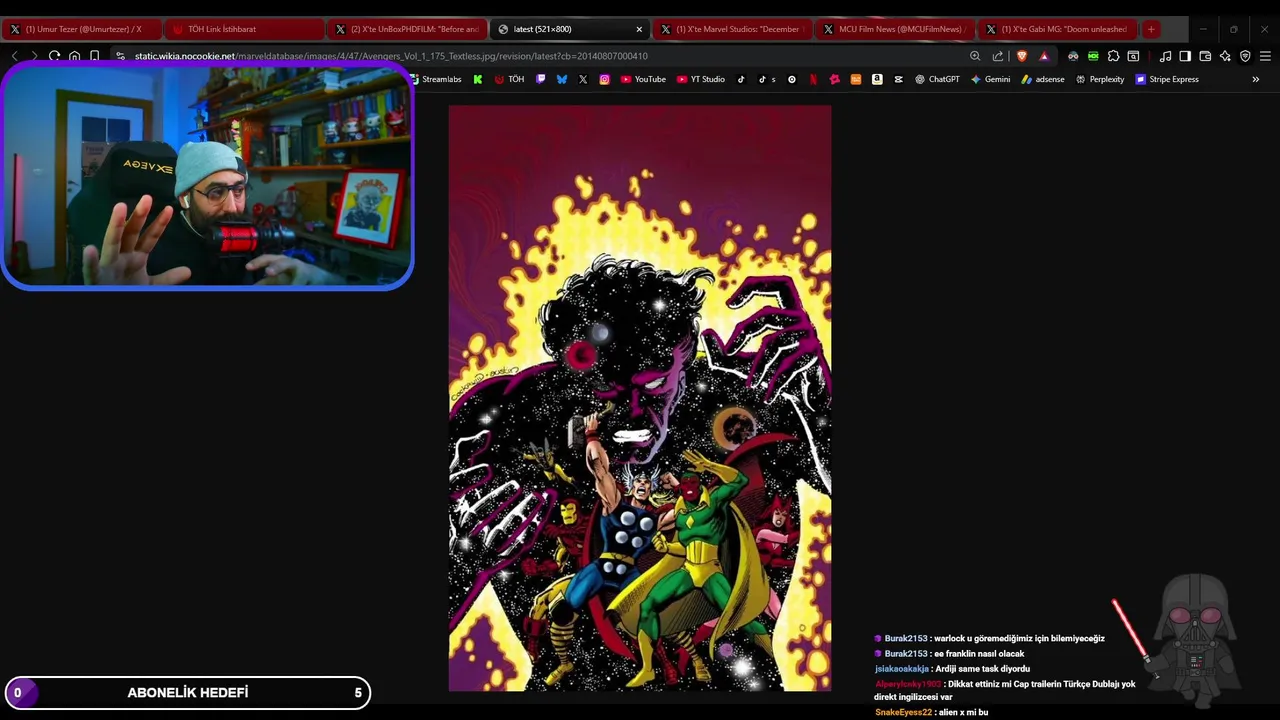This screenshot has height=720, width=1280.
Task: Open the Stripe Express bookmark
Action: (x=1167, y=79)
